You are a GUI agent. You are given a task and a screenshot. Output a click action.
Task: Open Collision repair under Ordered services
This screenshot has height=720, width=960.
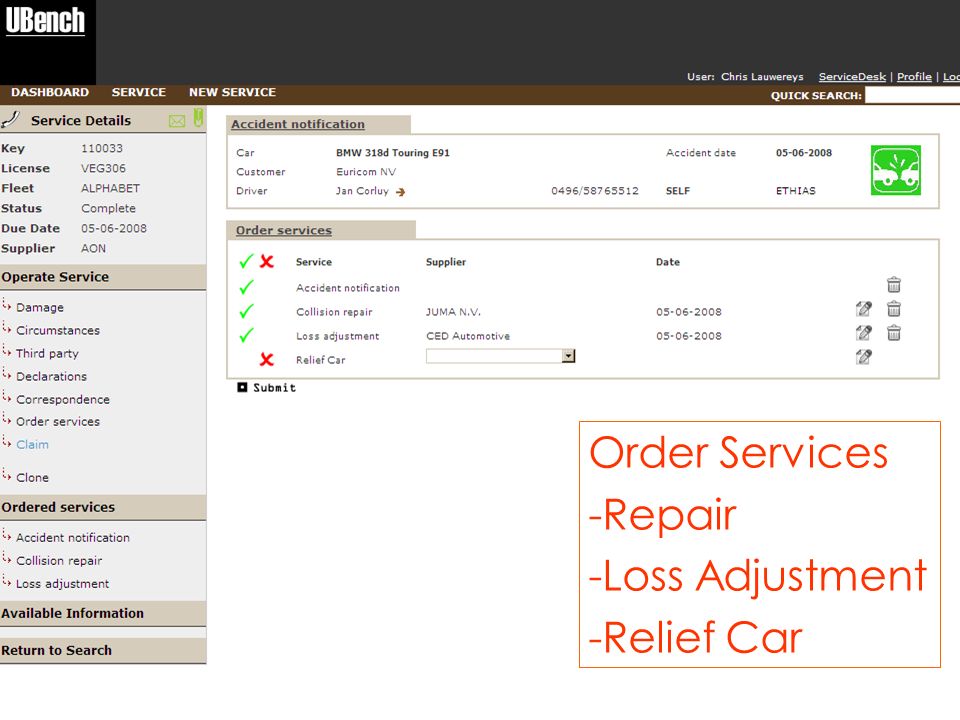(x=59, y=561)
